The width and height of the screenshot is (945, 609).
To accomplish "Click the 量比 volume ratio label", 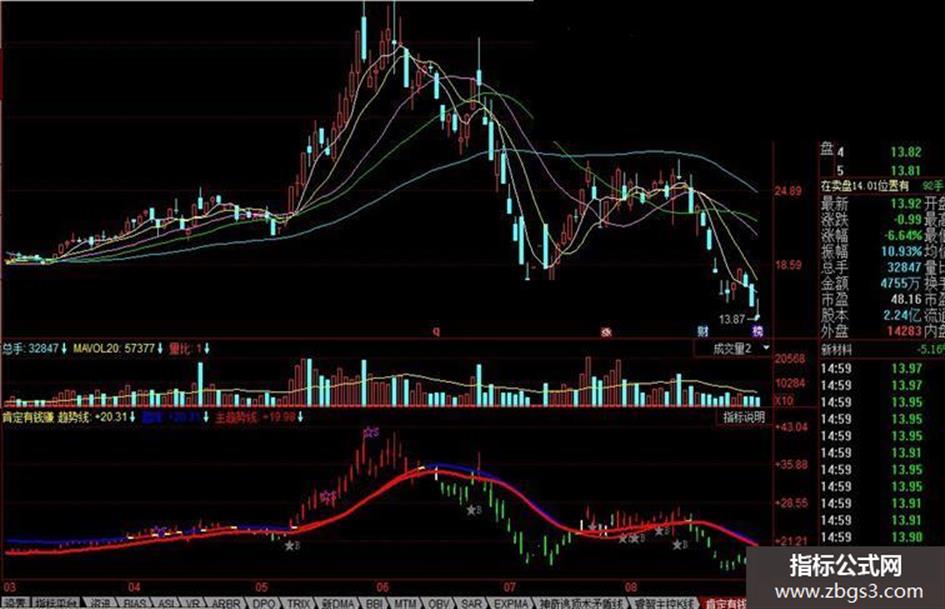I will pos(178,349).
